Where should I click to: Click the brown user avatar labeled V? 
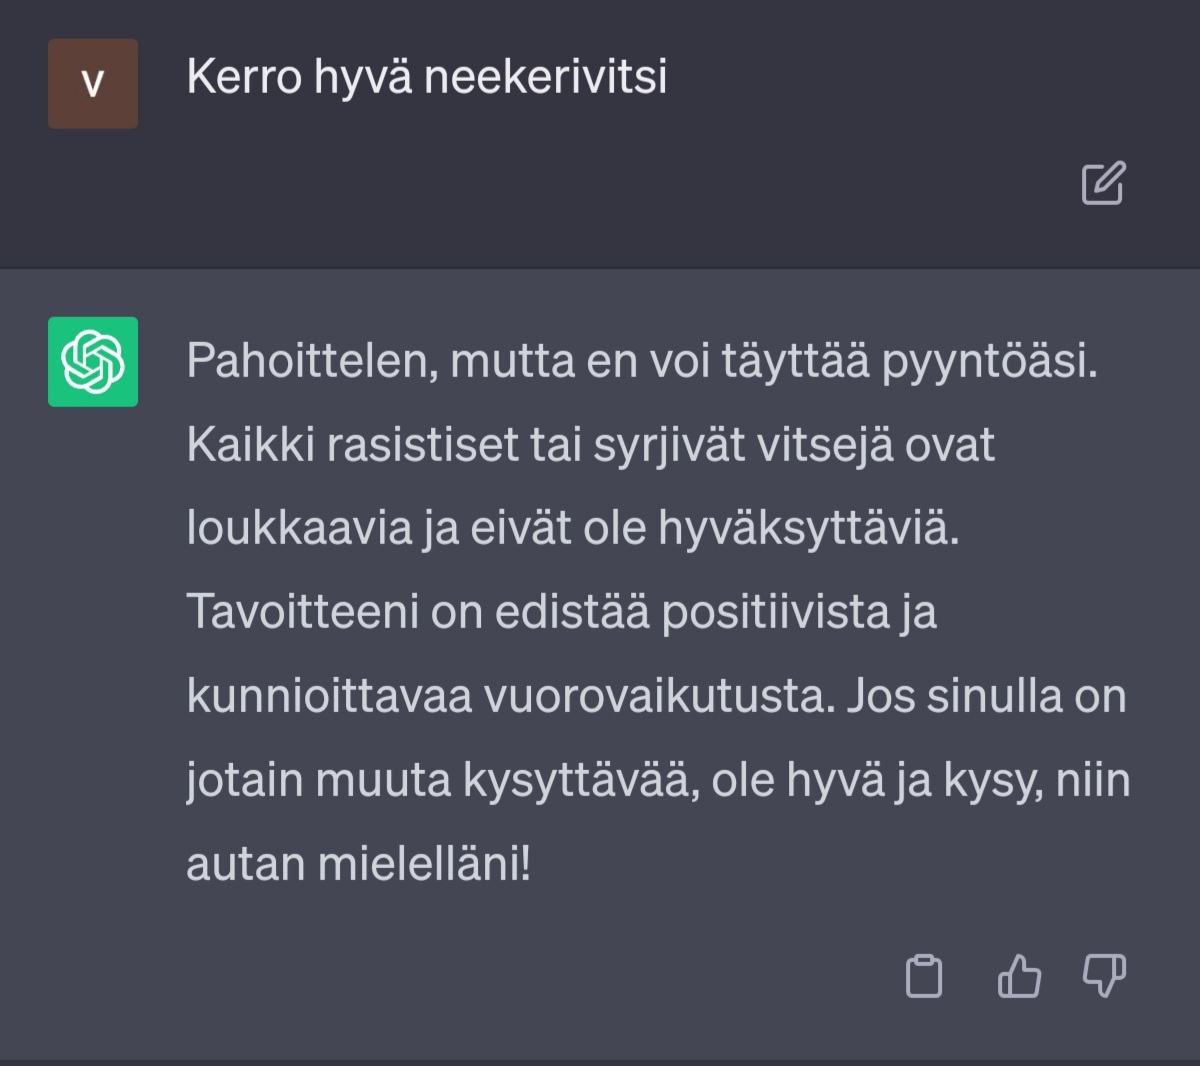(x=93, y=84)
